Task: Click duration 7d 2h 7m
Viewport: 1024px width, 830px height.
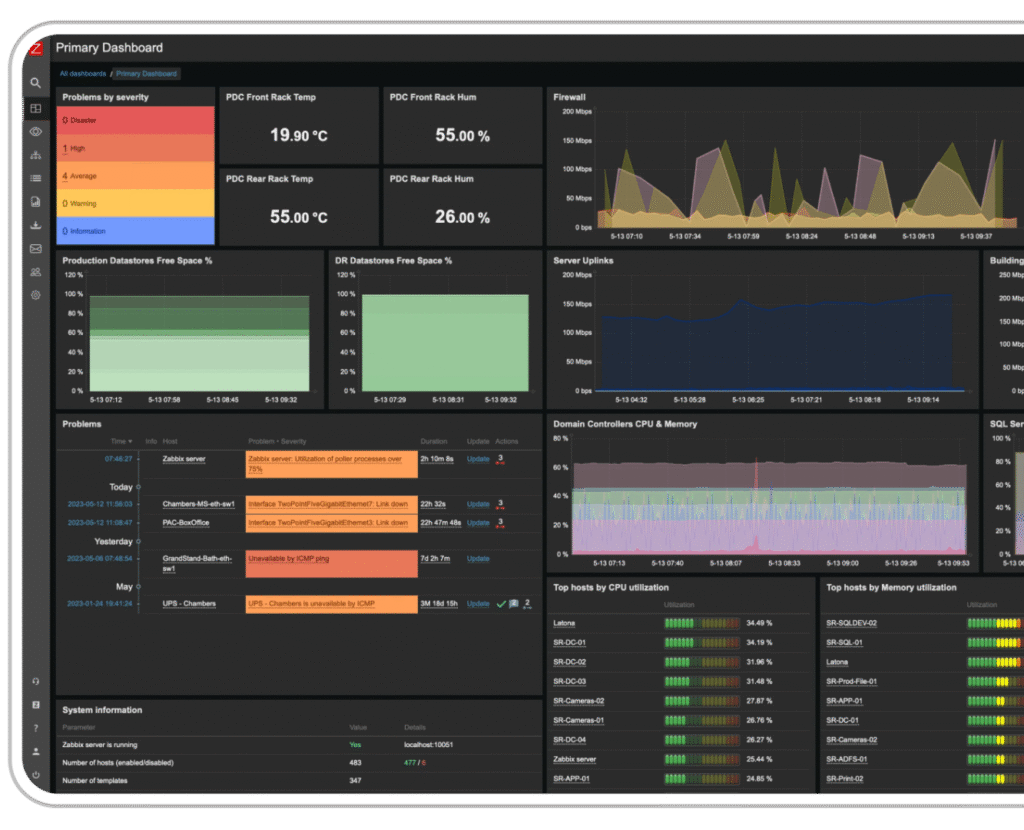Action: coord(435,558)
